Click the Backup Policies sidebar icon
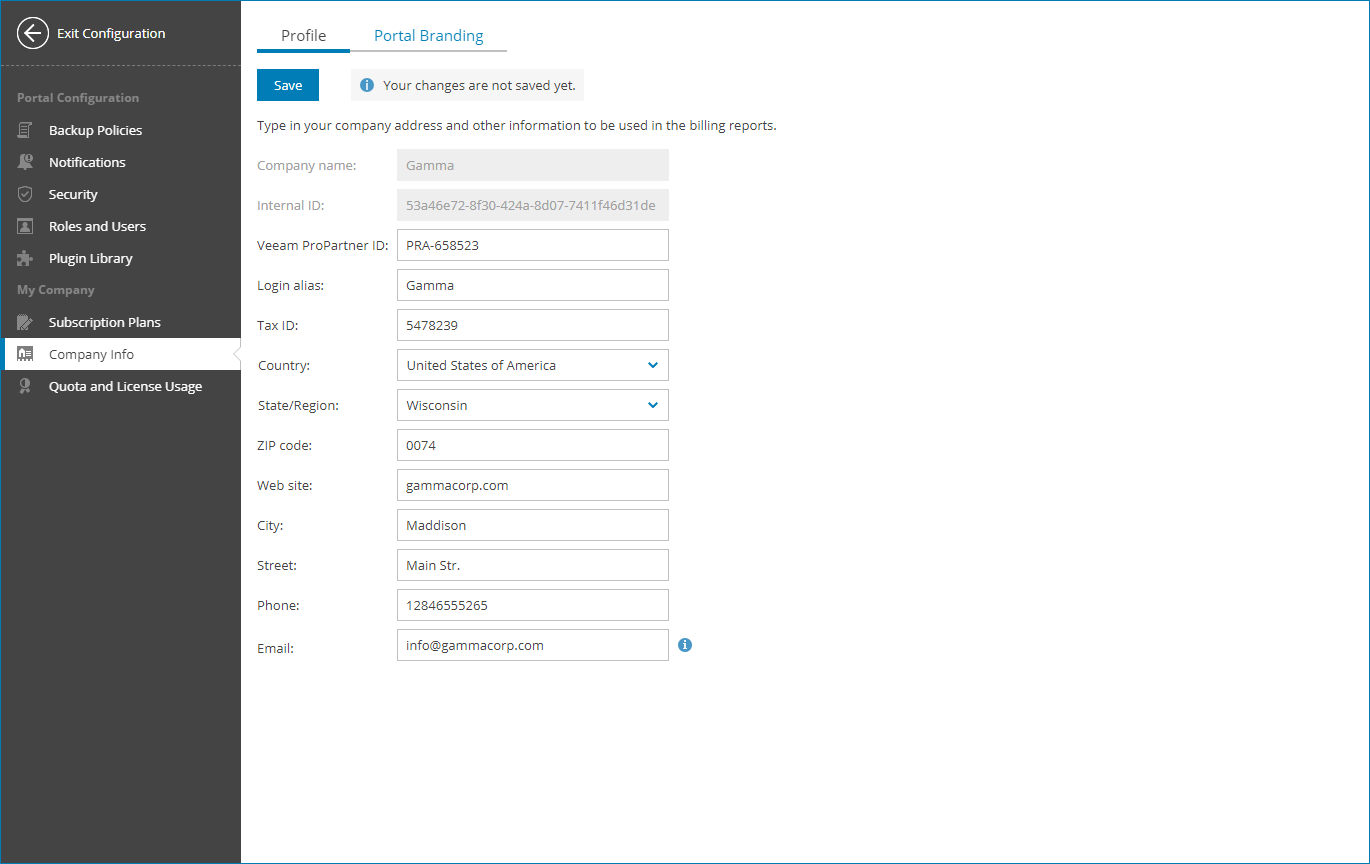 (x=25, y=130)
